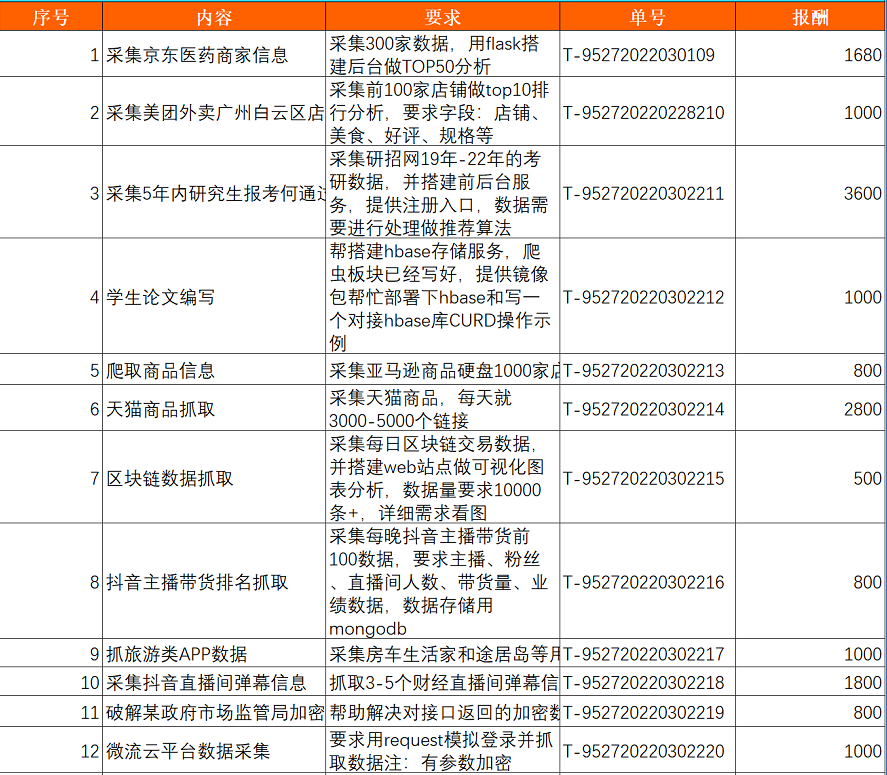The width and height of the screenshot is (887, 775).
Task: Click the 1800 payment cell
Action: (x=811, y=682)
